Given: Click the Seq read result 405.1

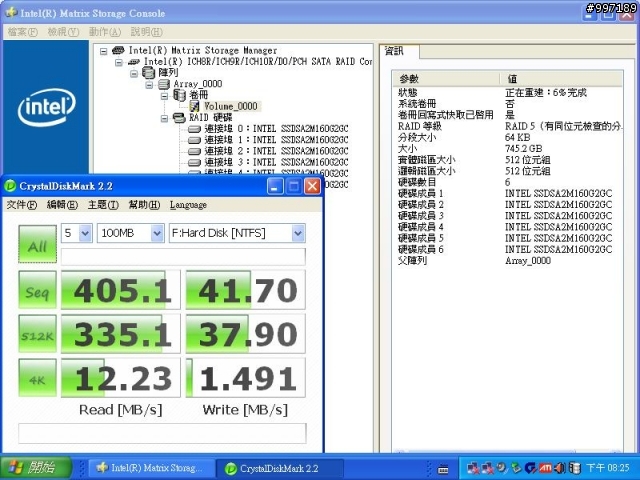Looking at the screenshot, I should [121, 290].
